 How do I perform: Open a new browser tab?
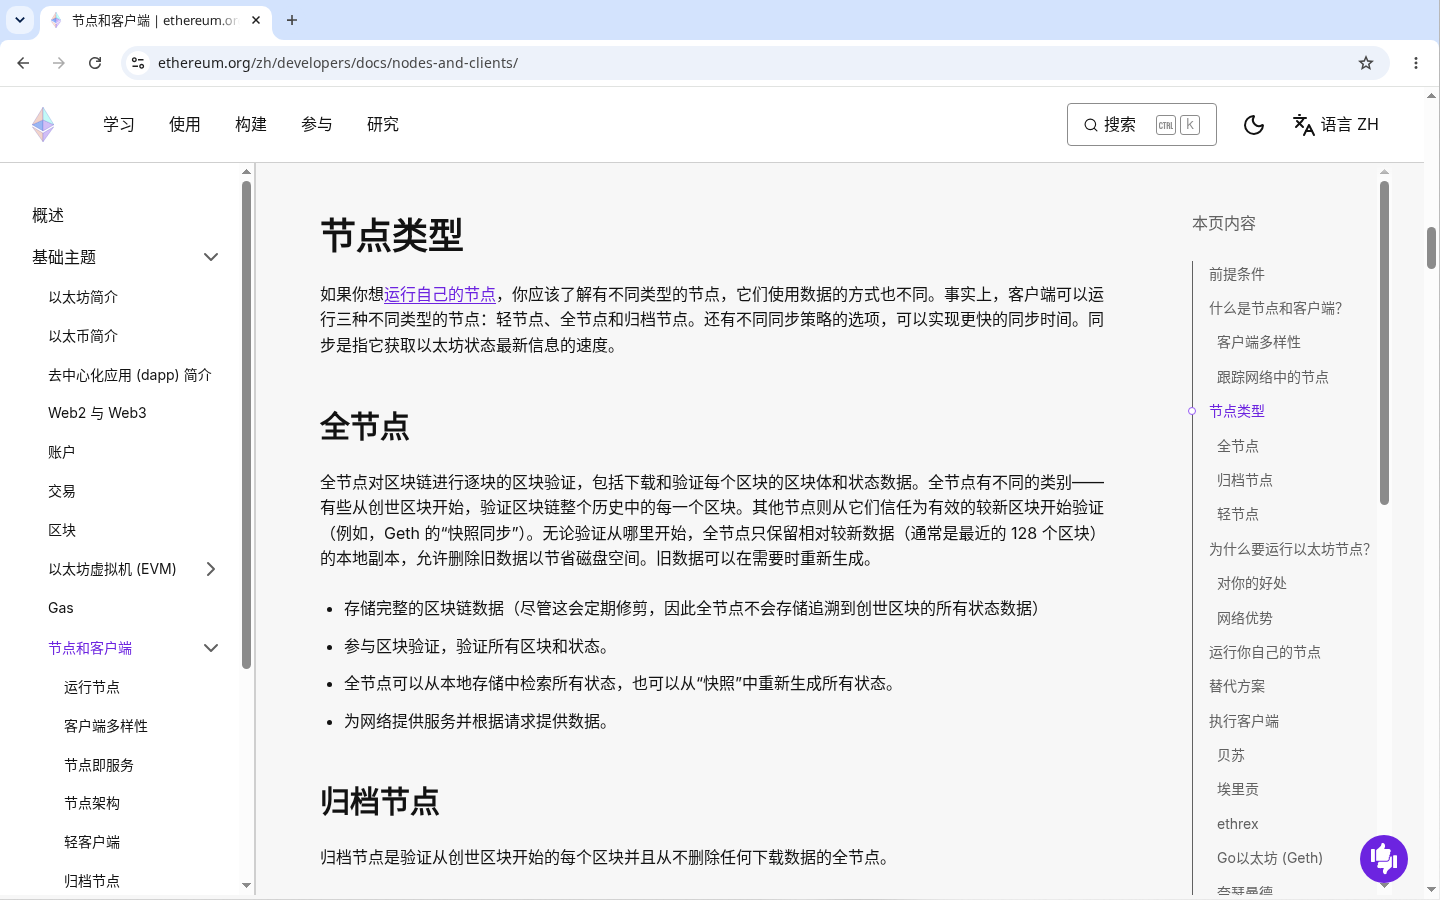coord(292,20)
